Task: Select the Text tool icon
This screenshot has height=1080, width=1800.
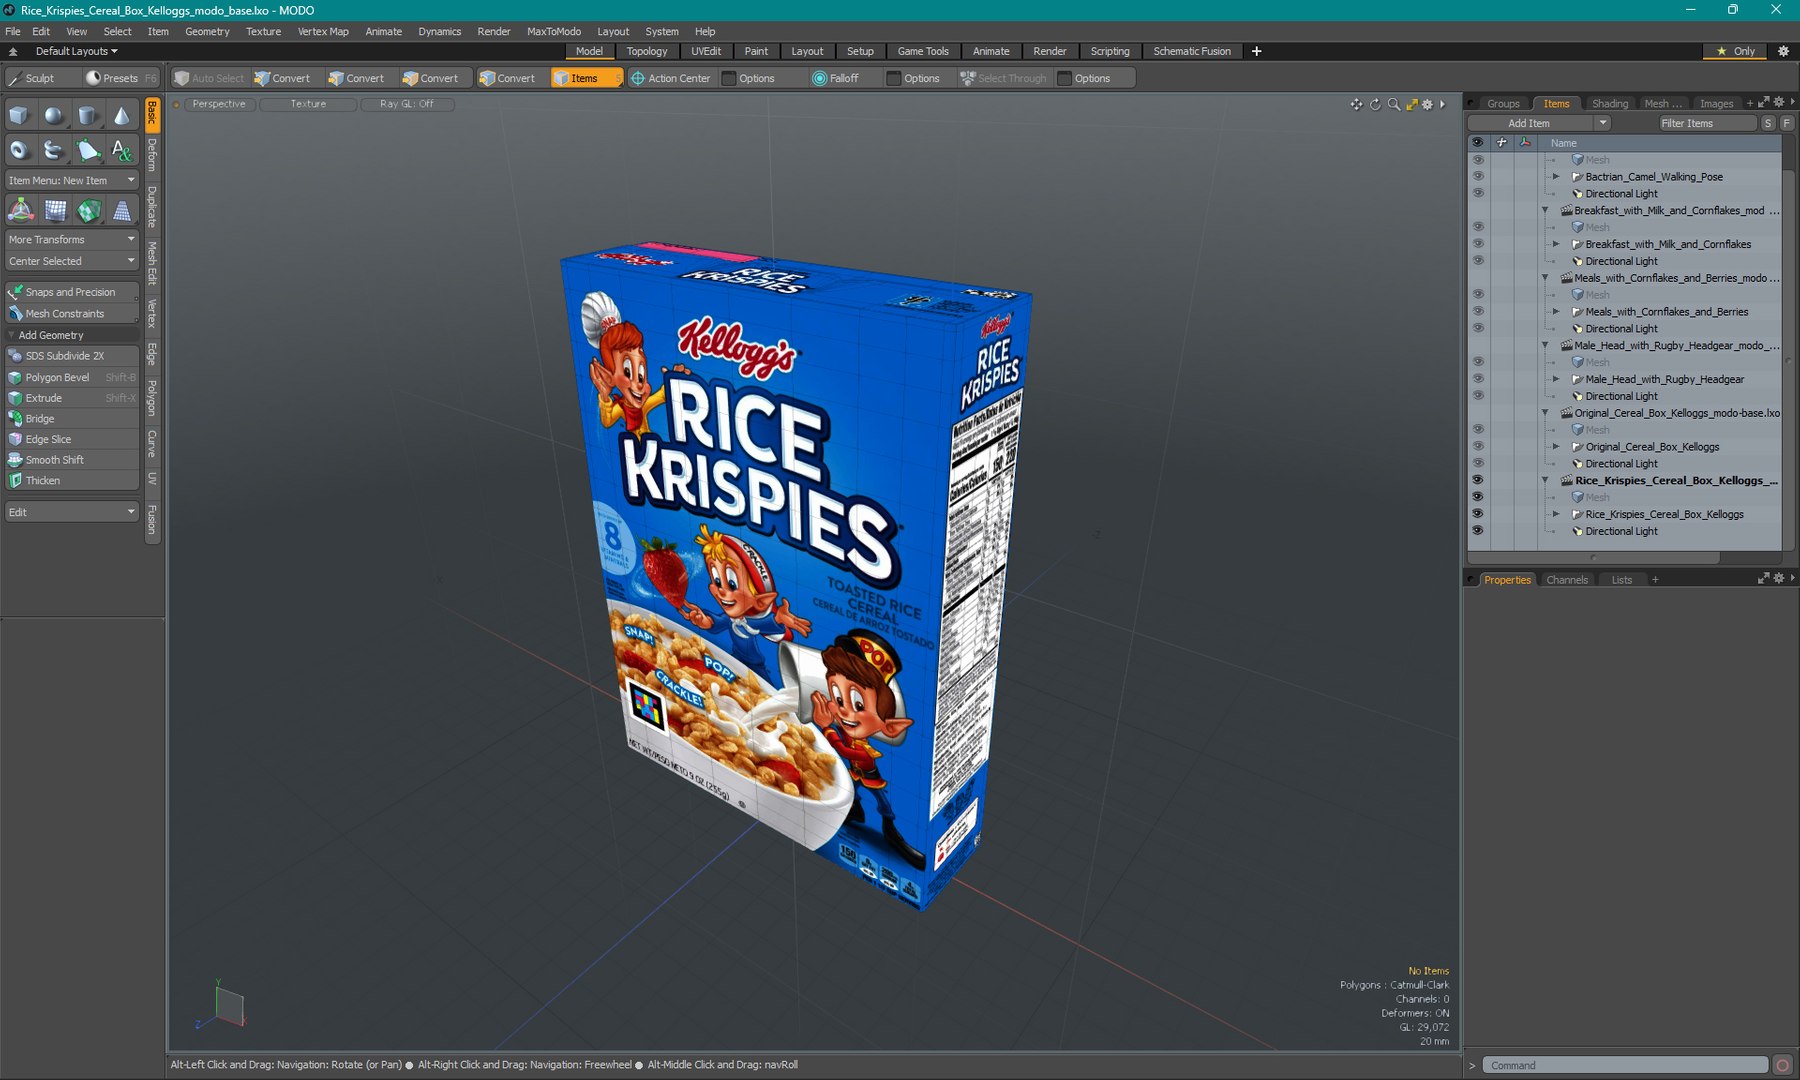Action: coord(121,150)
